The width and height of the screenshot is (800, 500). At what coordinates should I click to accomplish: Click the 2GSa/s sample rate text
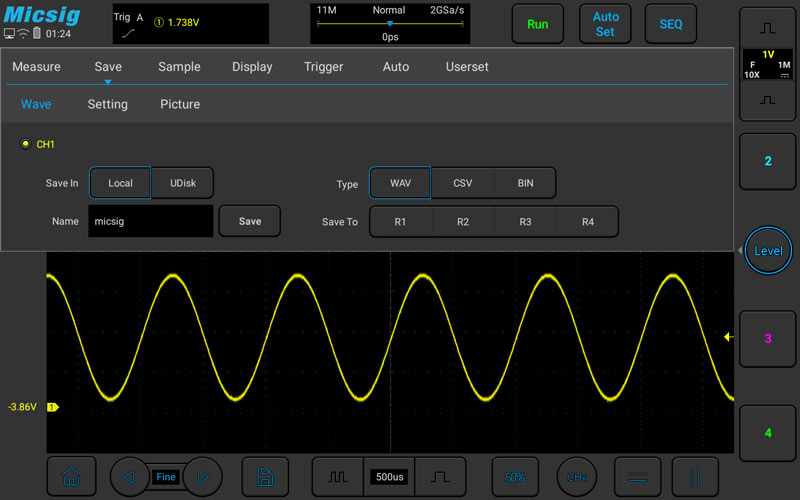click(447, 10)
